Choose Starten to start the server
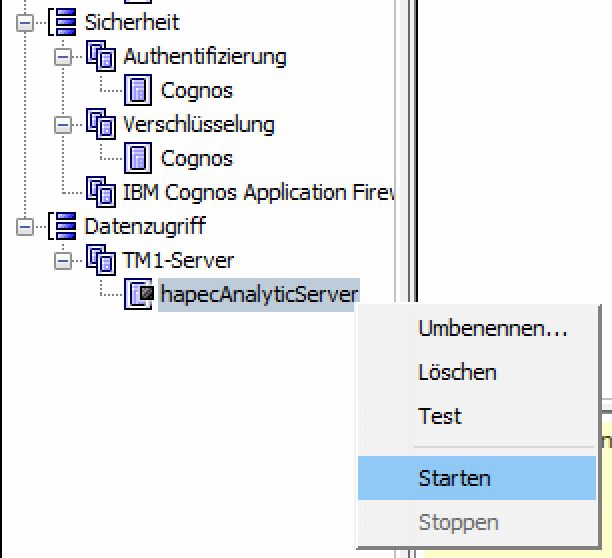The image size is (612, 558). [x=454, y=478]
